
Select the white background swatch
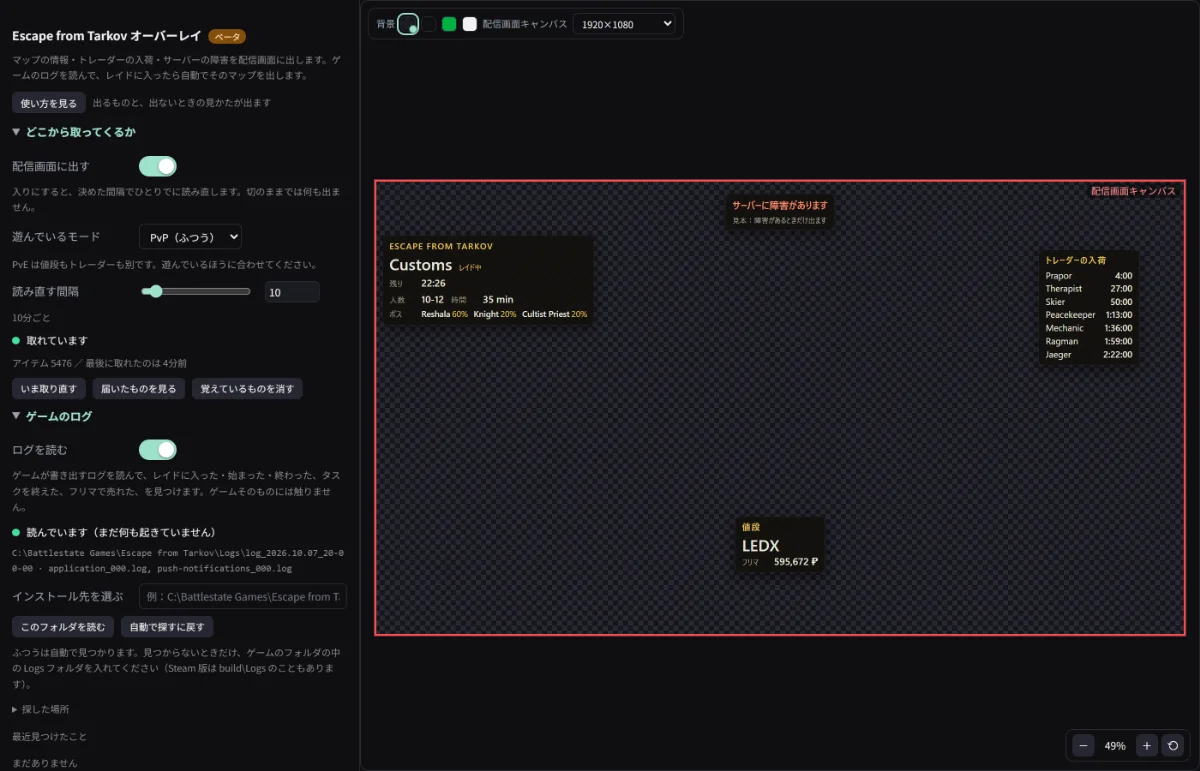pos(469,24)
